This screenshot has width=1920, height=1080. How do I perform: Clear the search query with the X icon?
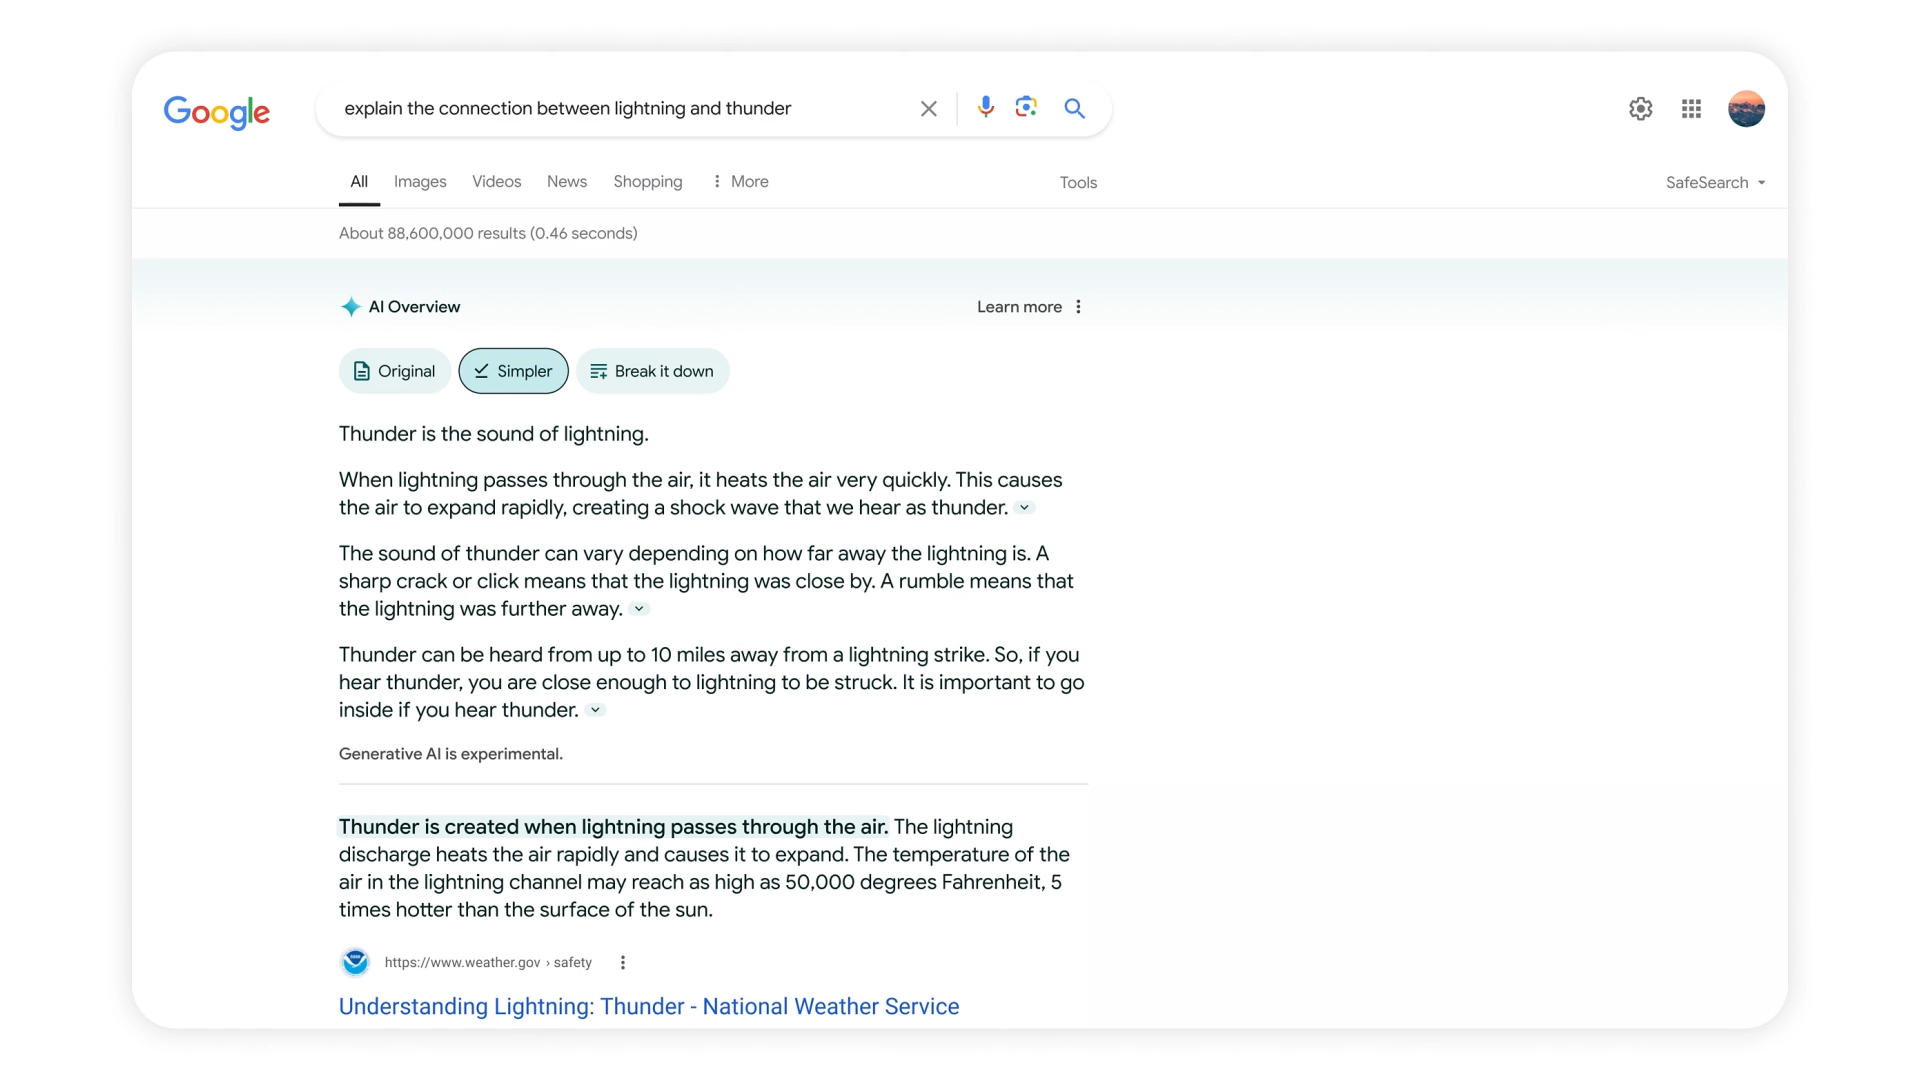point(928,108)
